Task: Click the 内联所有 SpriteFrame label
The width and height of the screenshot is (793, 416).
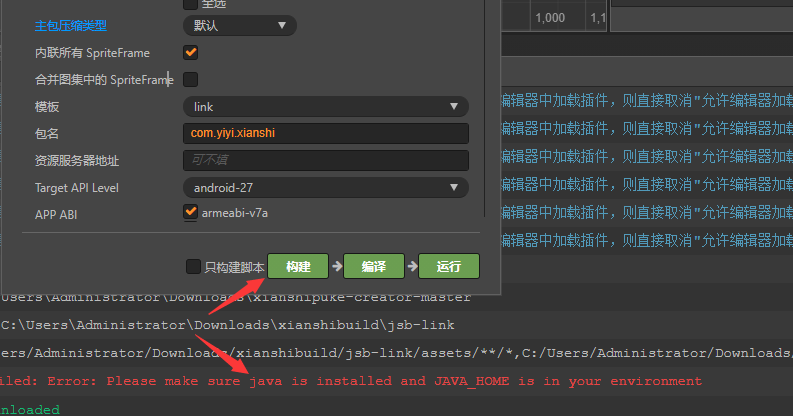Action: (92, 53)
